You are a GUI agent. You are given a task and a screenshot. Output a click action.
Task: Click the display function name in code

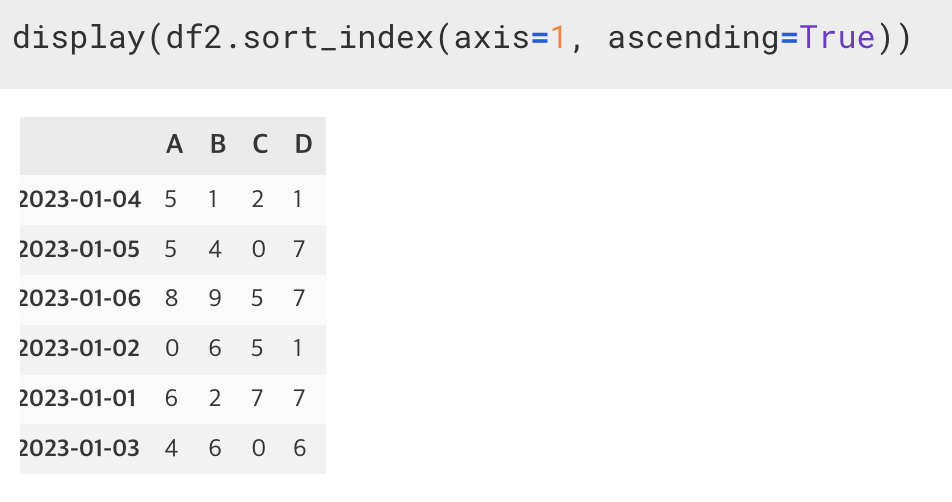coord(80,38)
